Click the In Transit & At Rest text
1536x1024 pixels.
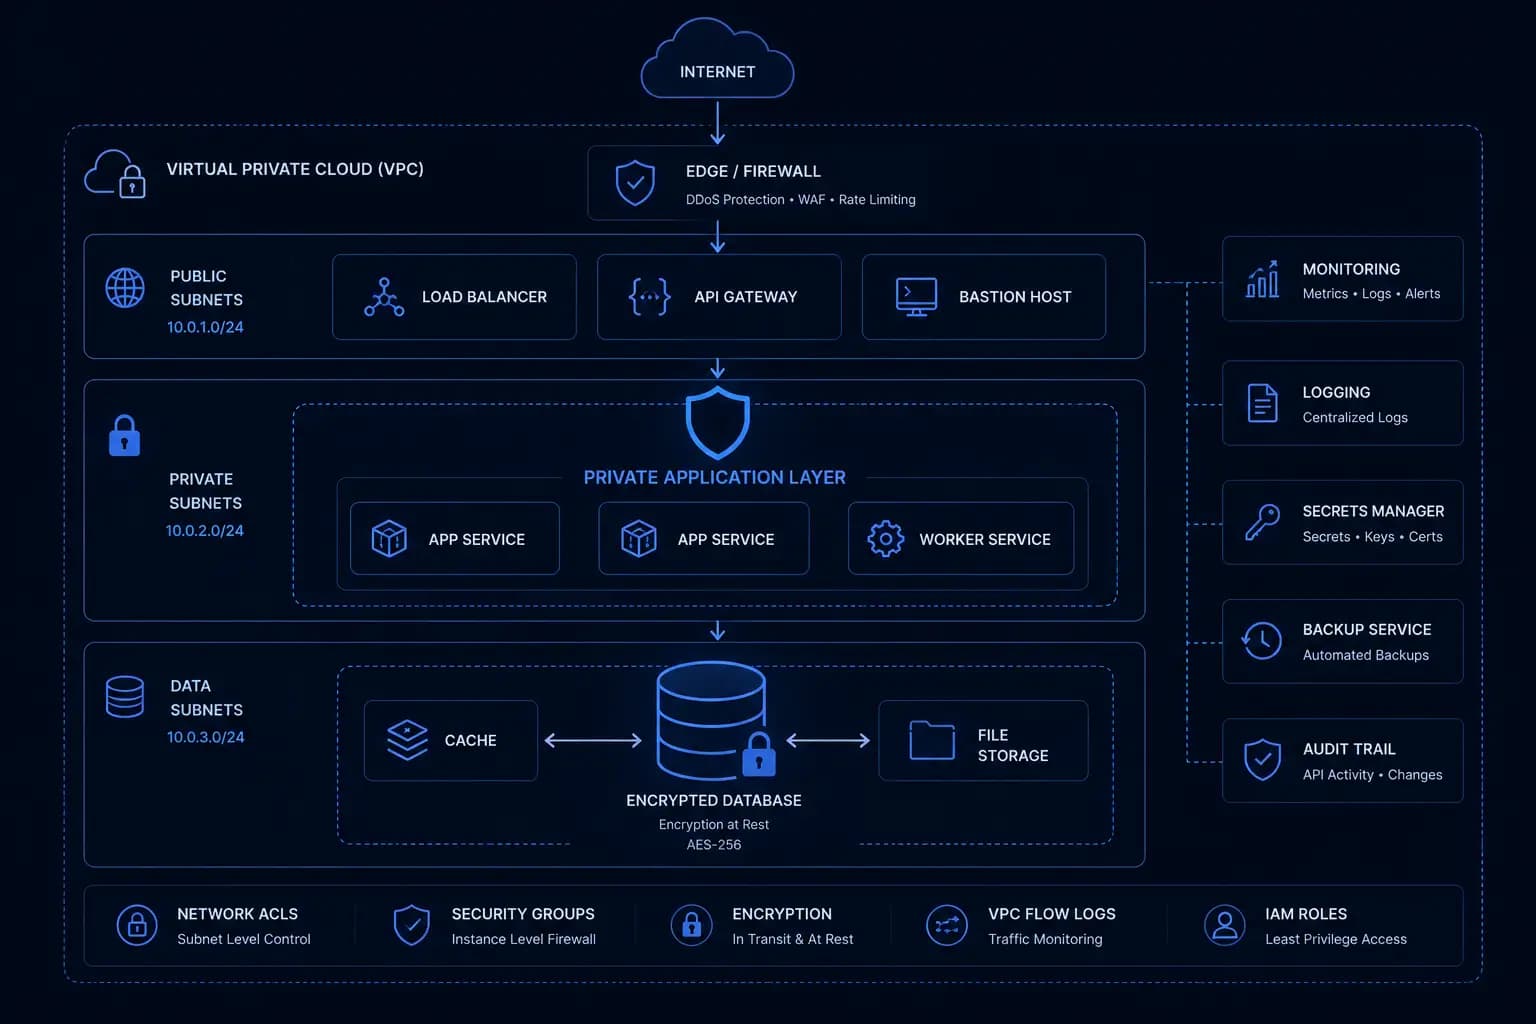[x=793, y=939]
